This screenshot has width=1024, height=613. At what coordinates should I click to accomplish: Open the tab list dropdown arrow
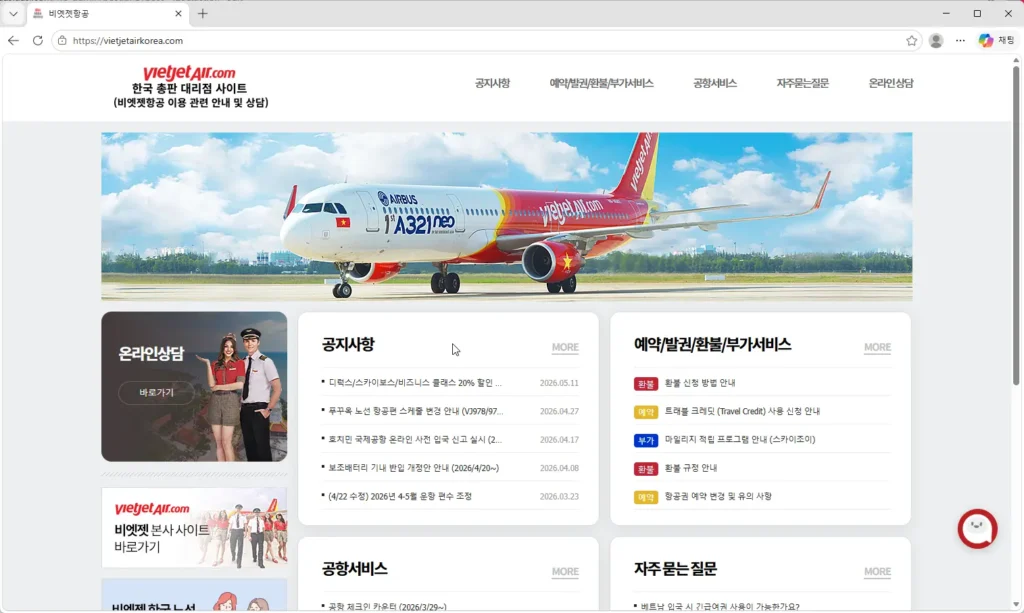[x=13, y=13]
